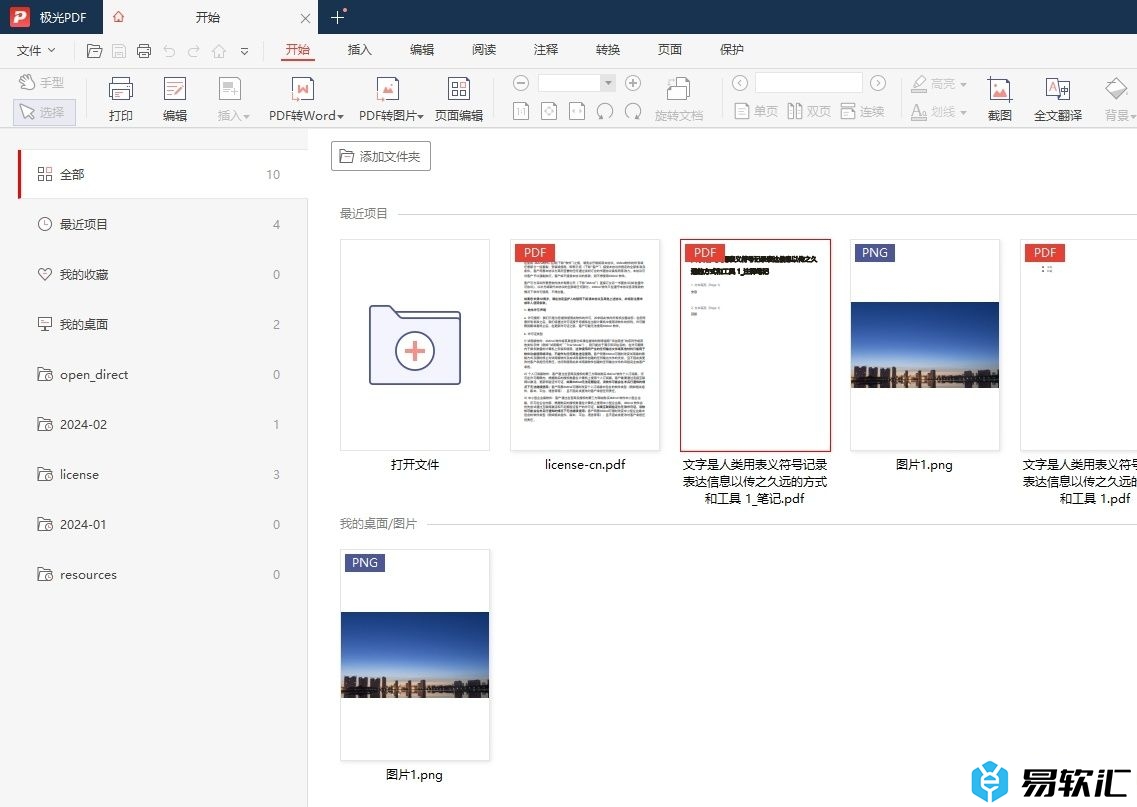Image resolution: width=1137 pixels, height=807 pixels.
Task: Click the 添加文件夹 add folder button
Action: (x=381, y=157)
